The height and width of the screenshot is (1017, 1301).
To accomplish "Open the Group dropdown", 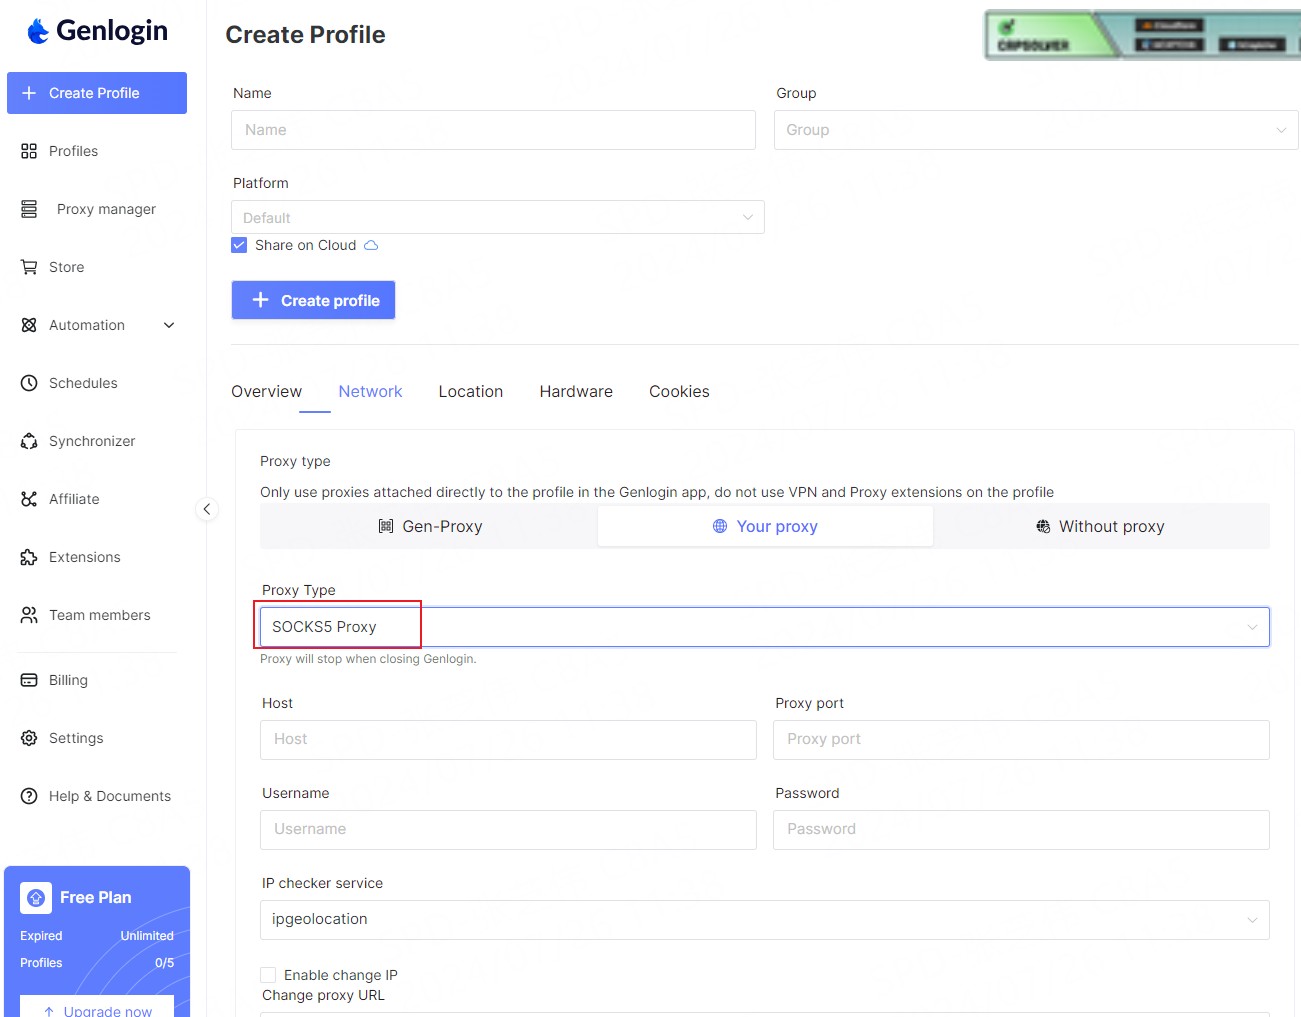I will (x=1035, y=130).
